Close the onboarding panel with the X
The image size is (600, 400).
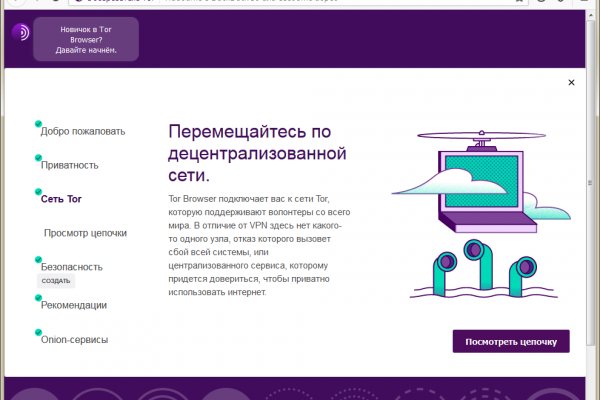tap(571, 83)
